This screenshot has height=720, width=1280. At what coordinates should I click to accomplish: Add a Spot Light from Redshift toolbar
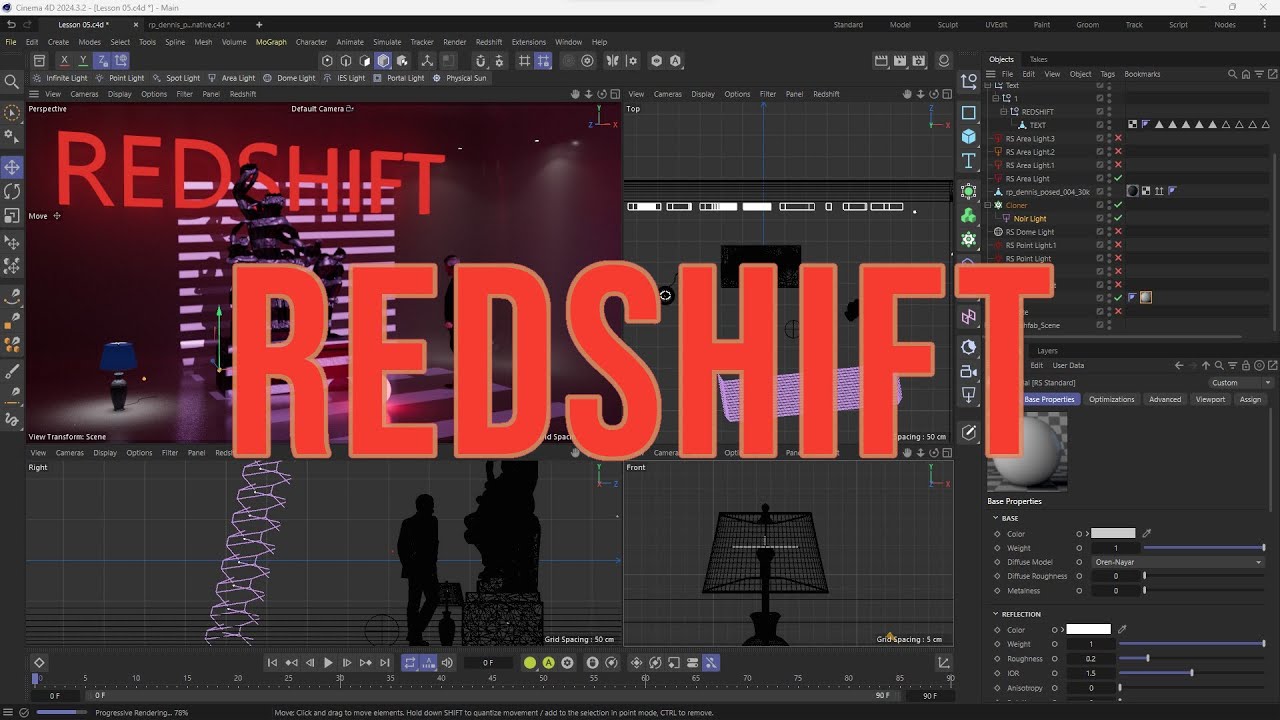pyautogui.click(x=176, y=78)
